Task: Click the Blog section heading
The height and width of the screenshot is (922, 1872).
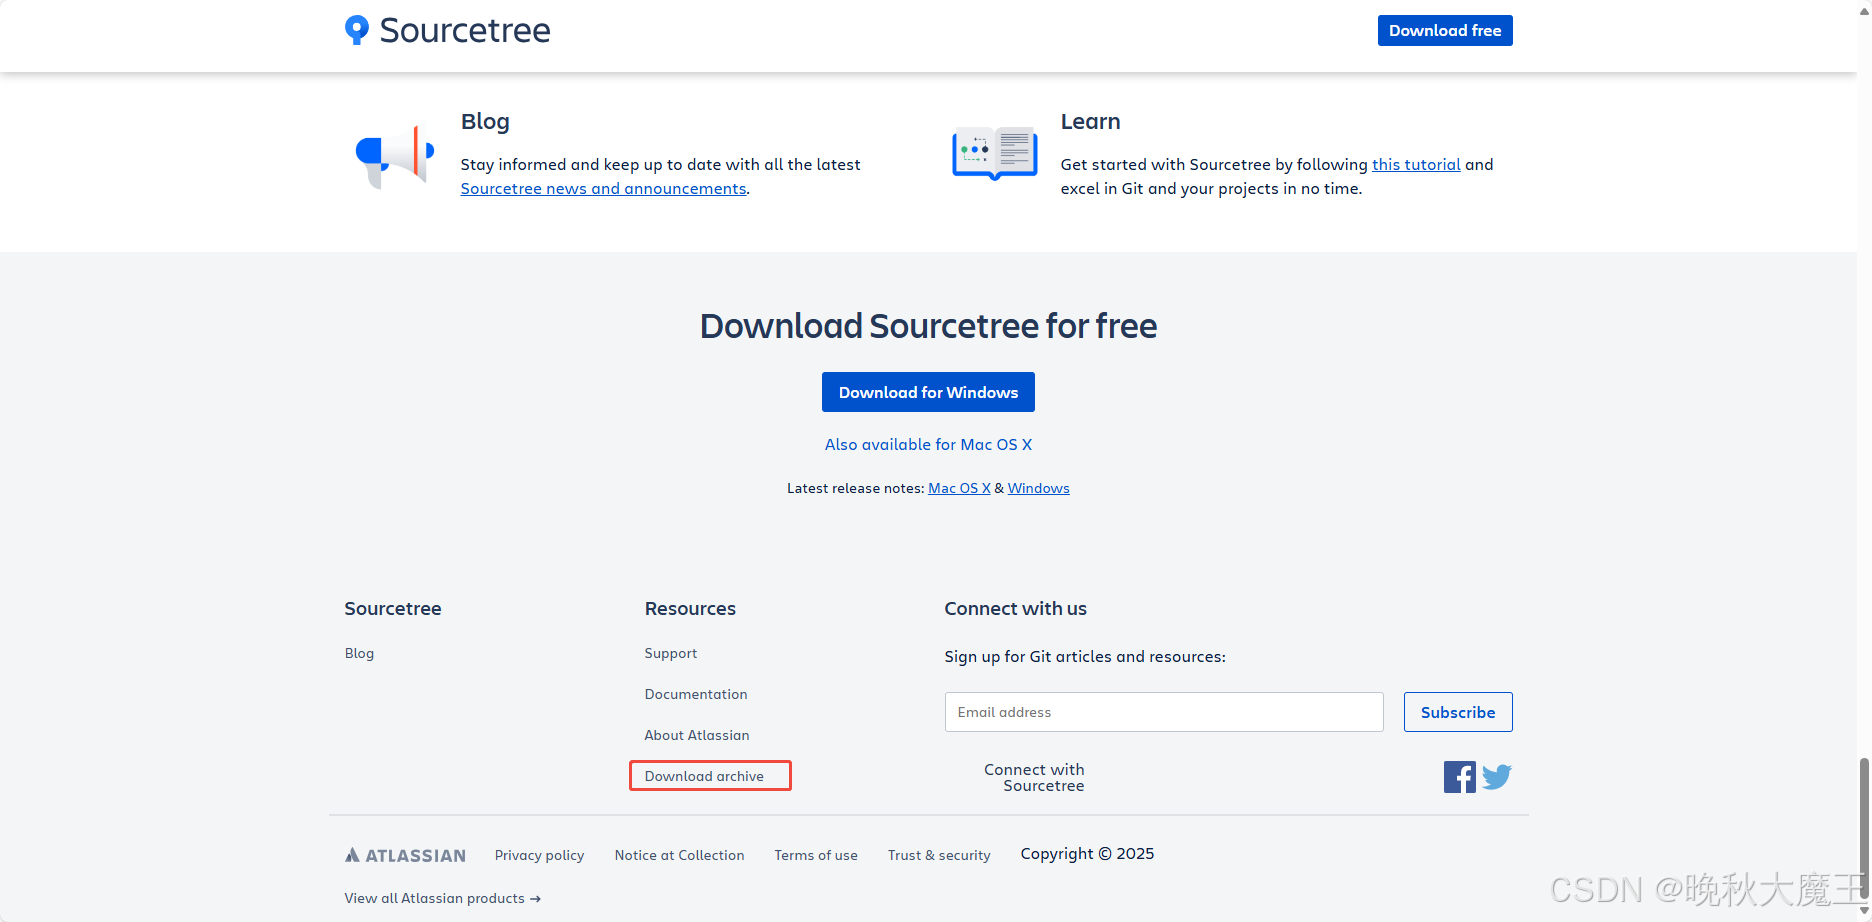Action: point(485,122)
